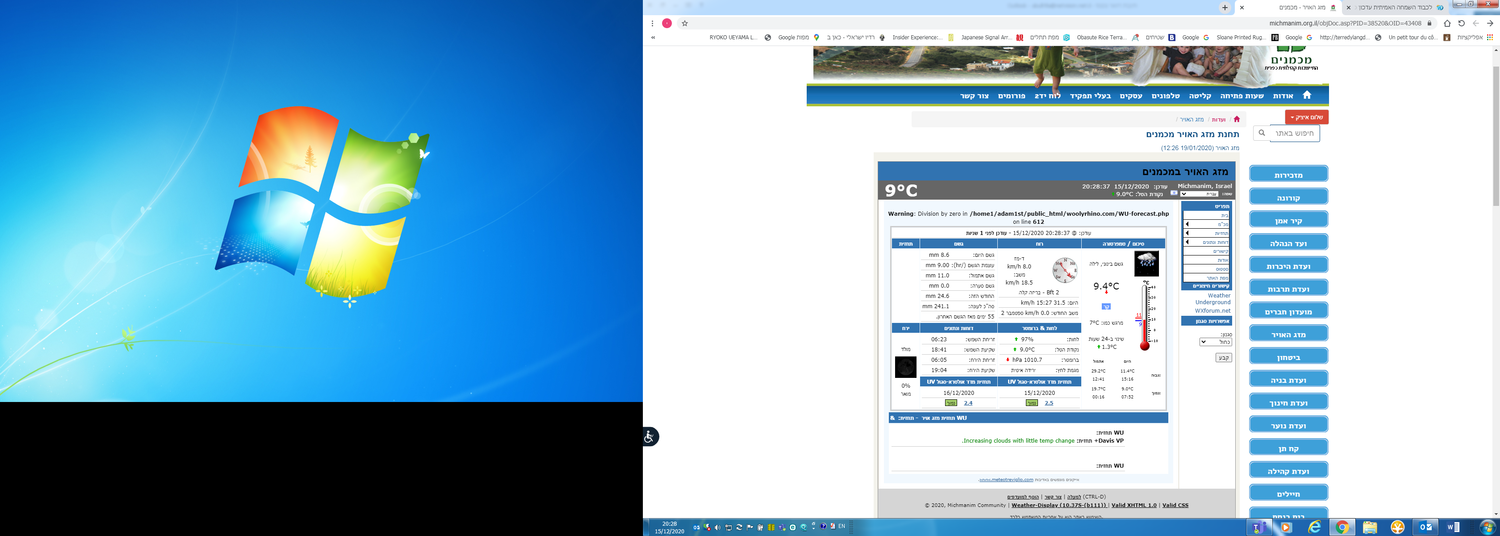The height and width of the screenshot is (536, 1500).
Task: Click the Chrome home button in toolbar
Action: click(1446, 23)
